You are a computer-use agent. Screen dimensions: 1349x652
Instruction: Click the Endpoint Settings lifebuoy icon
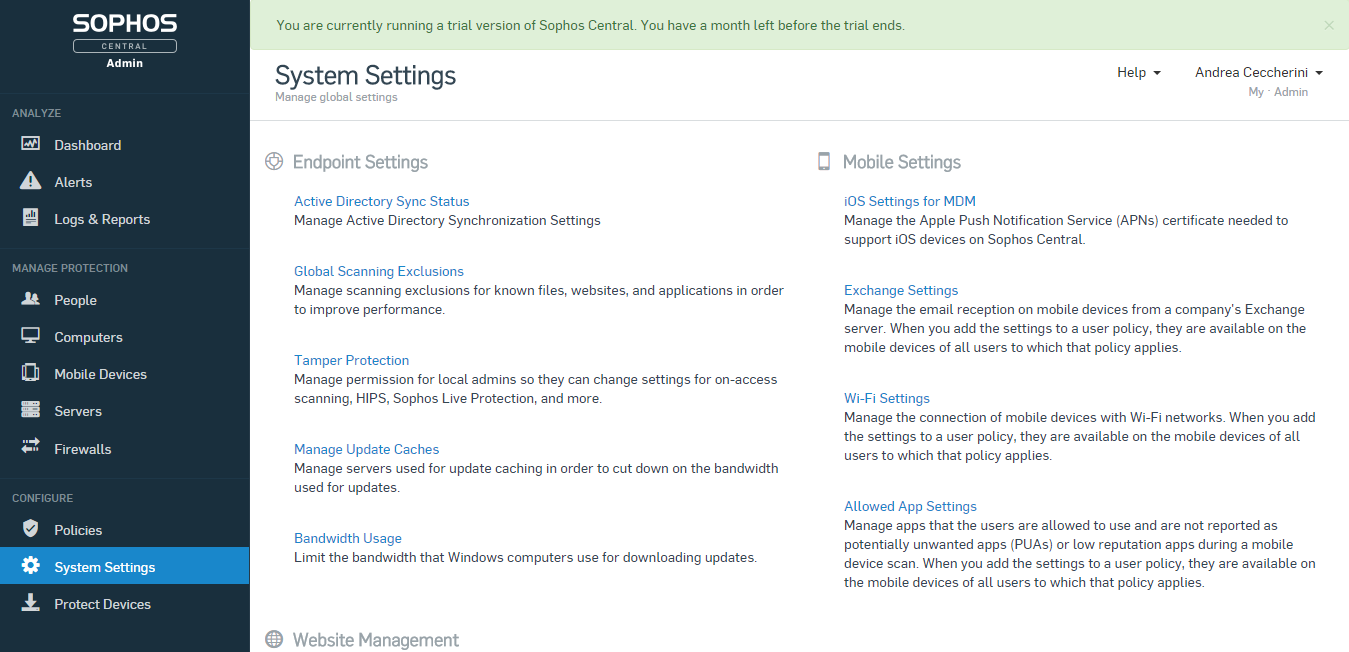click(274, 161)
